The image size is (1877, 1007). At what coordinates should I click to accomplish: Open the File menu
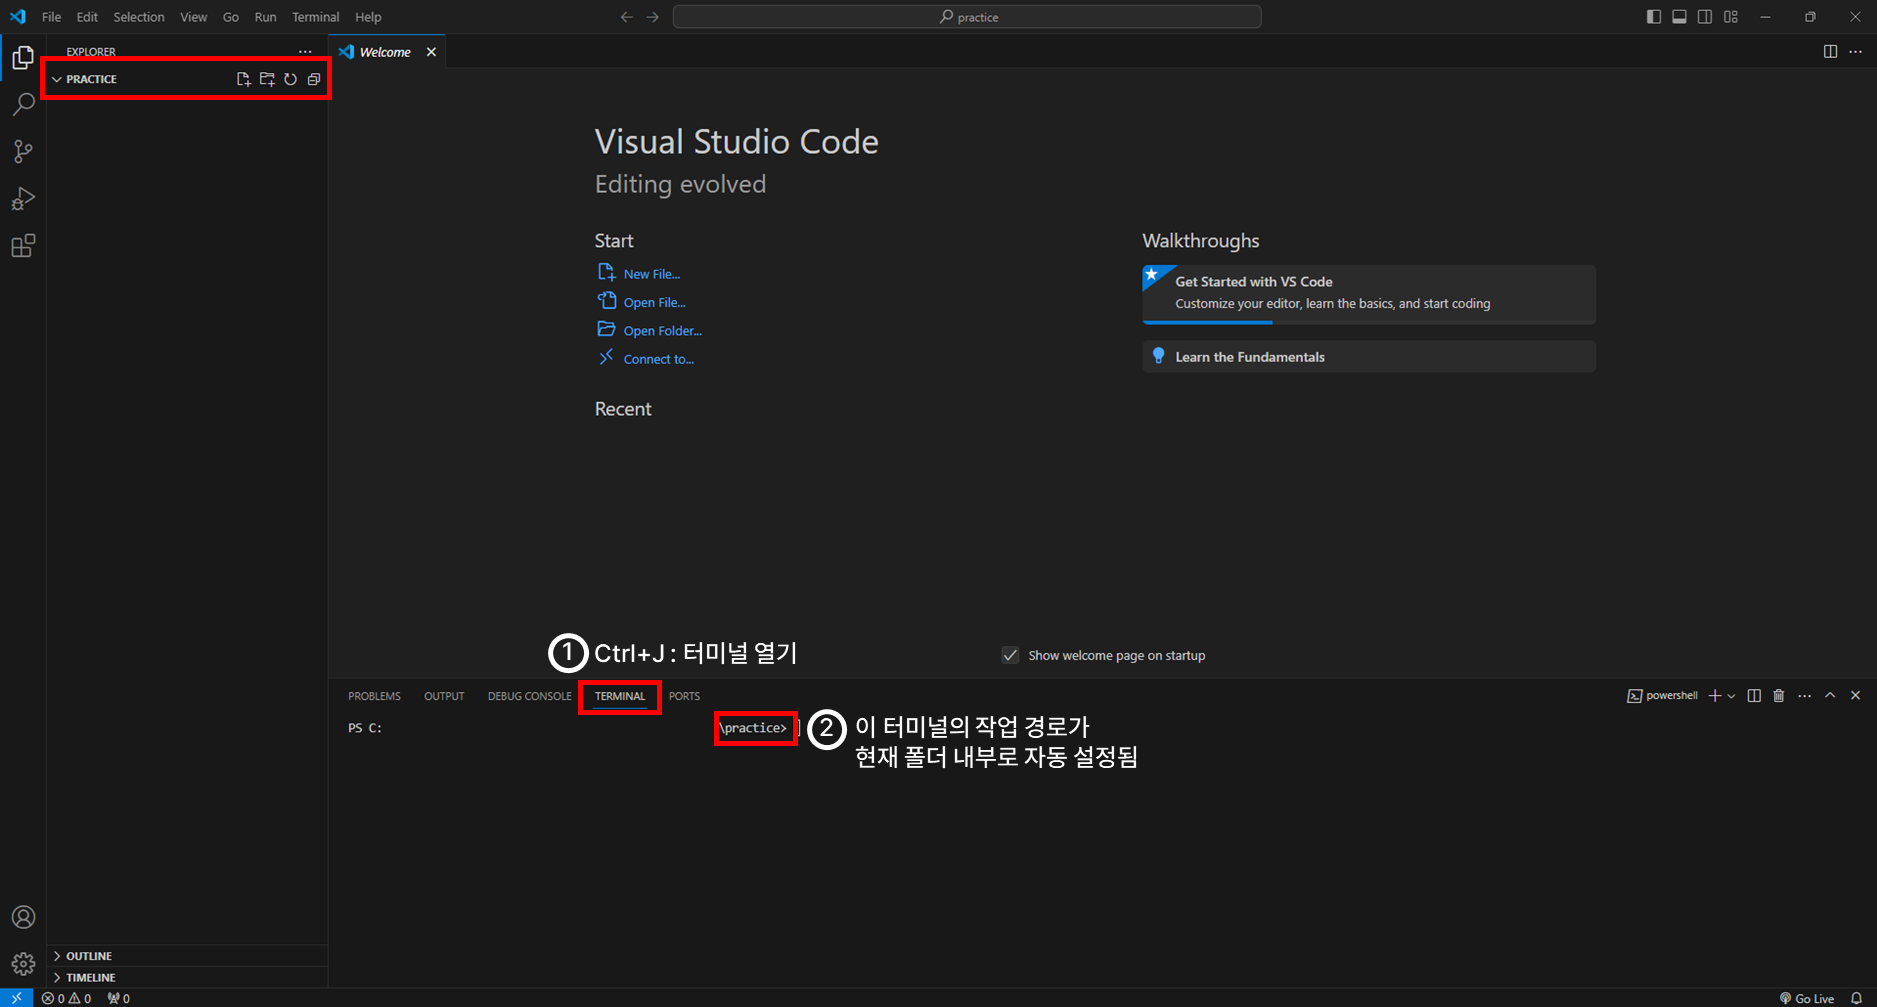click(52, 17)
